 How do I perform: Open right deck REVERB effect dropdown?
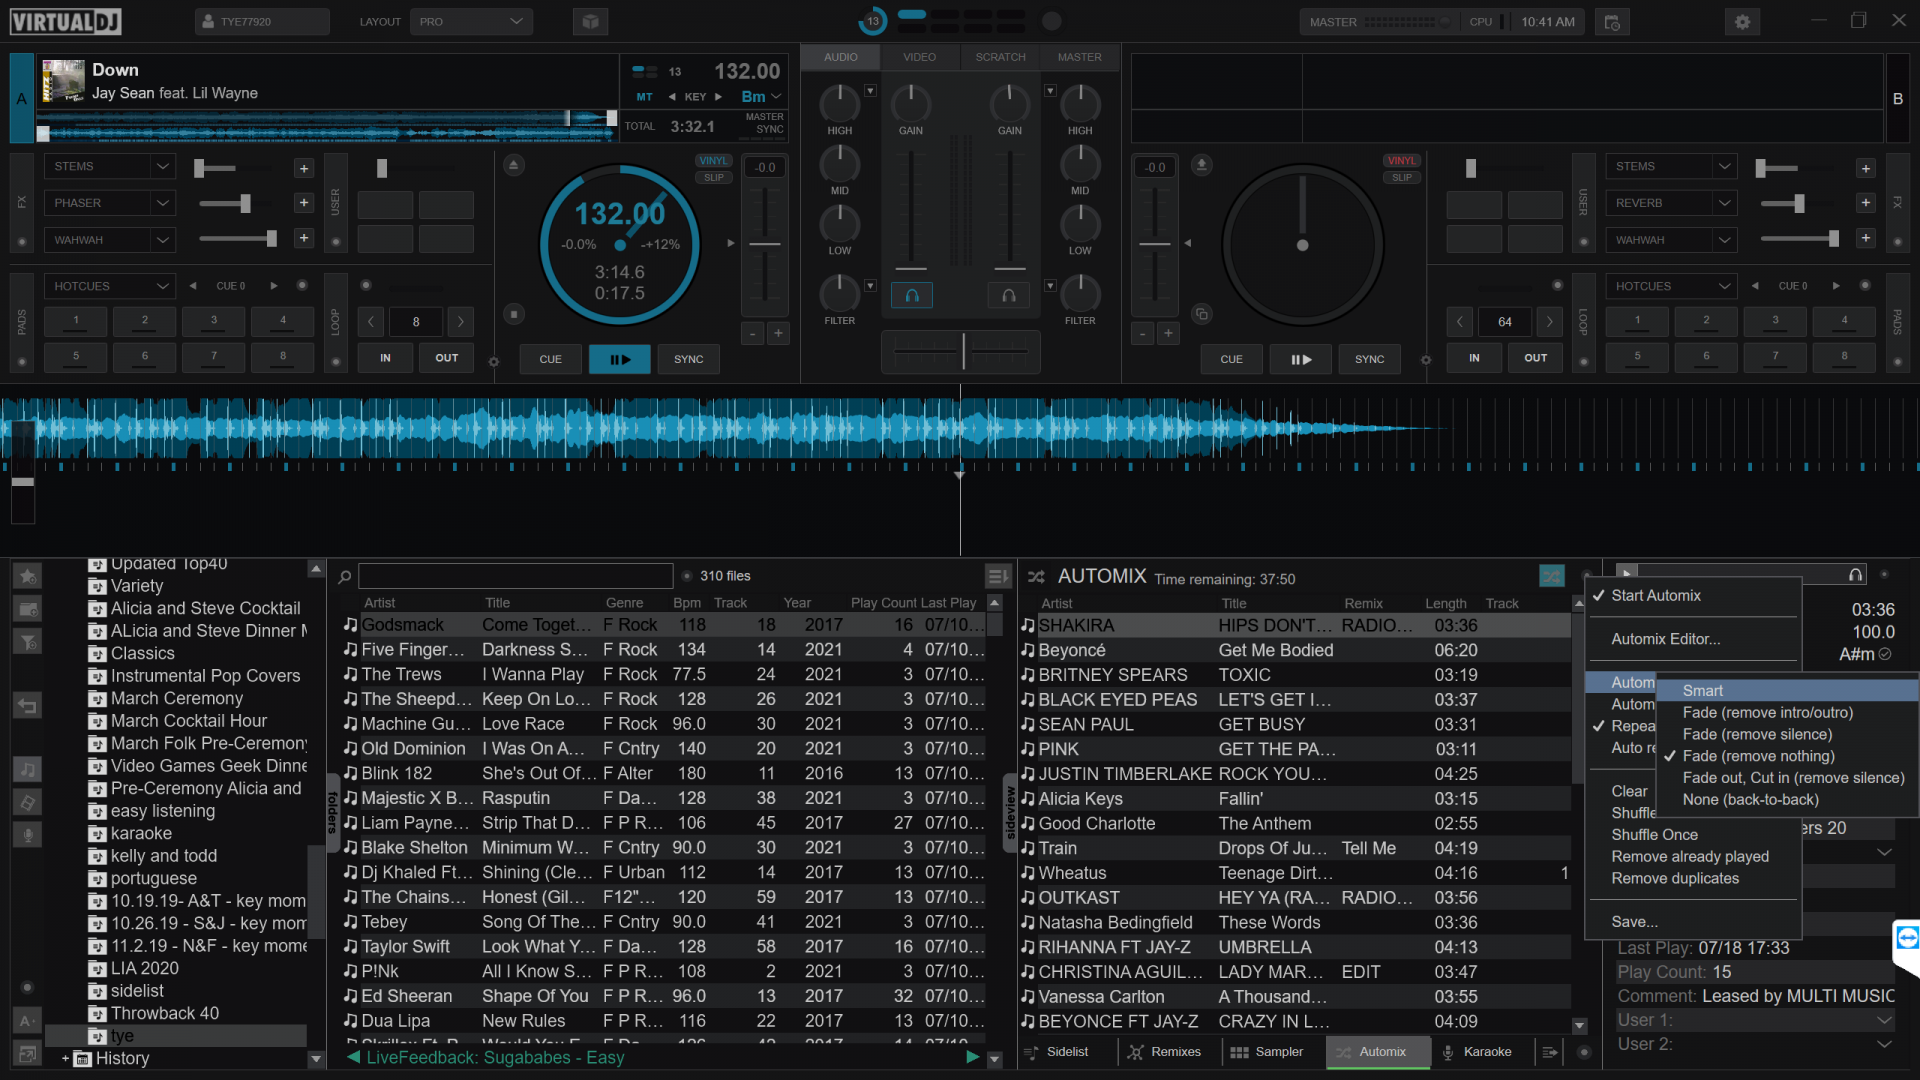(1672, 203)
